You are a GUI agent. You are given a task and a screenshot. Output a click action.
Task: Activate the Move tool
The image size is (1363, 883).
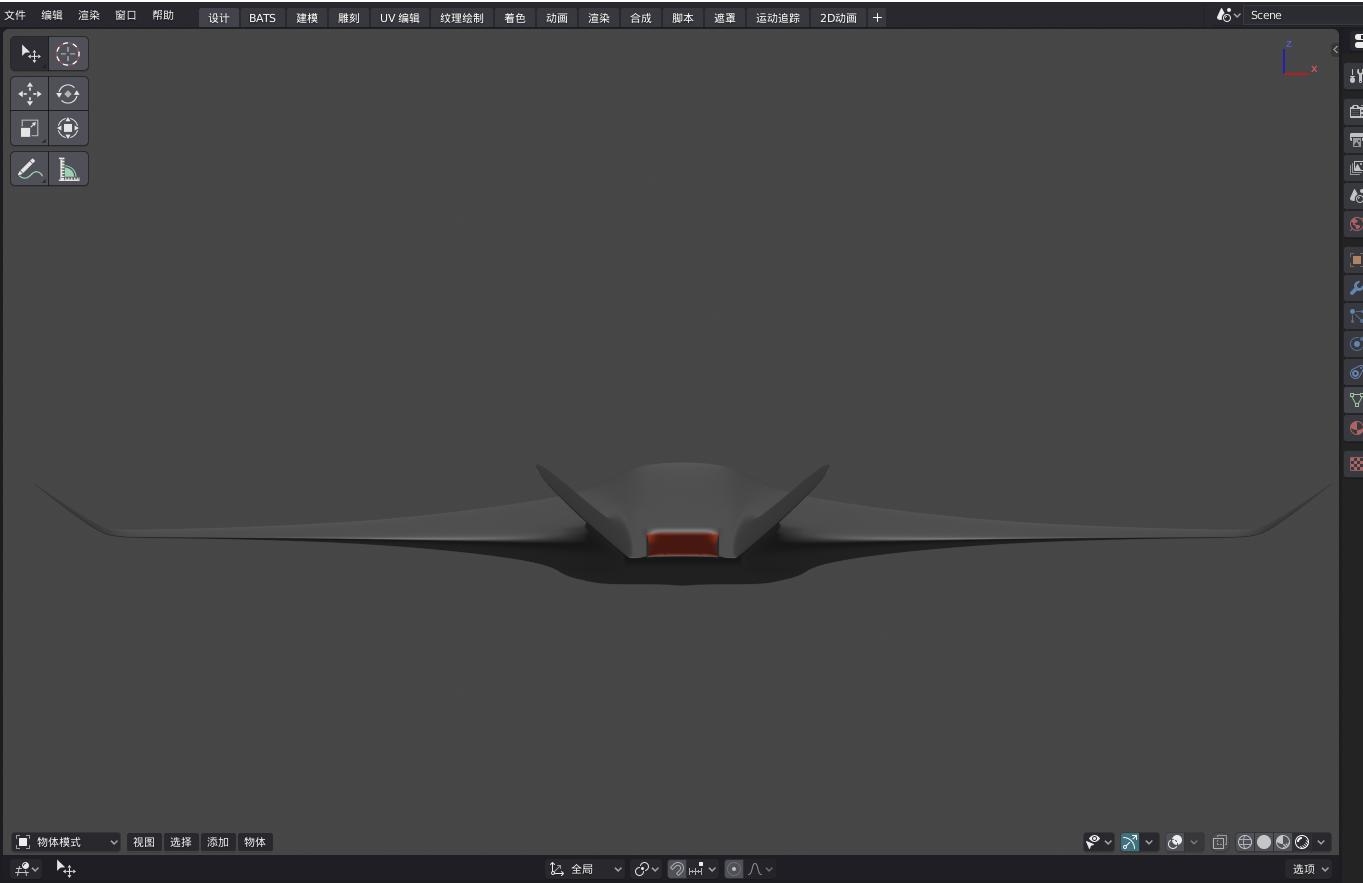pos(30,94)
